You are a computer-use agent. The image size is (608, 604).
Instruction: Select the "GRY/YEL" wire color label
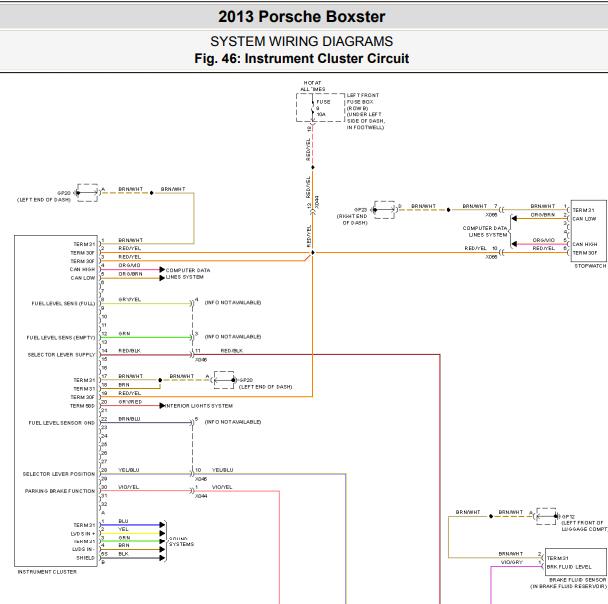129,300
